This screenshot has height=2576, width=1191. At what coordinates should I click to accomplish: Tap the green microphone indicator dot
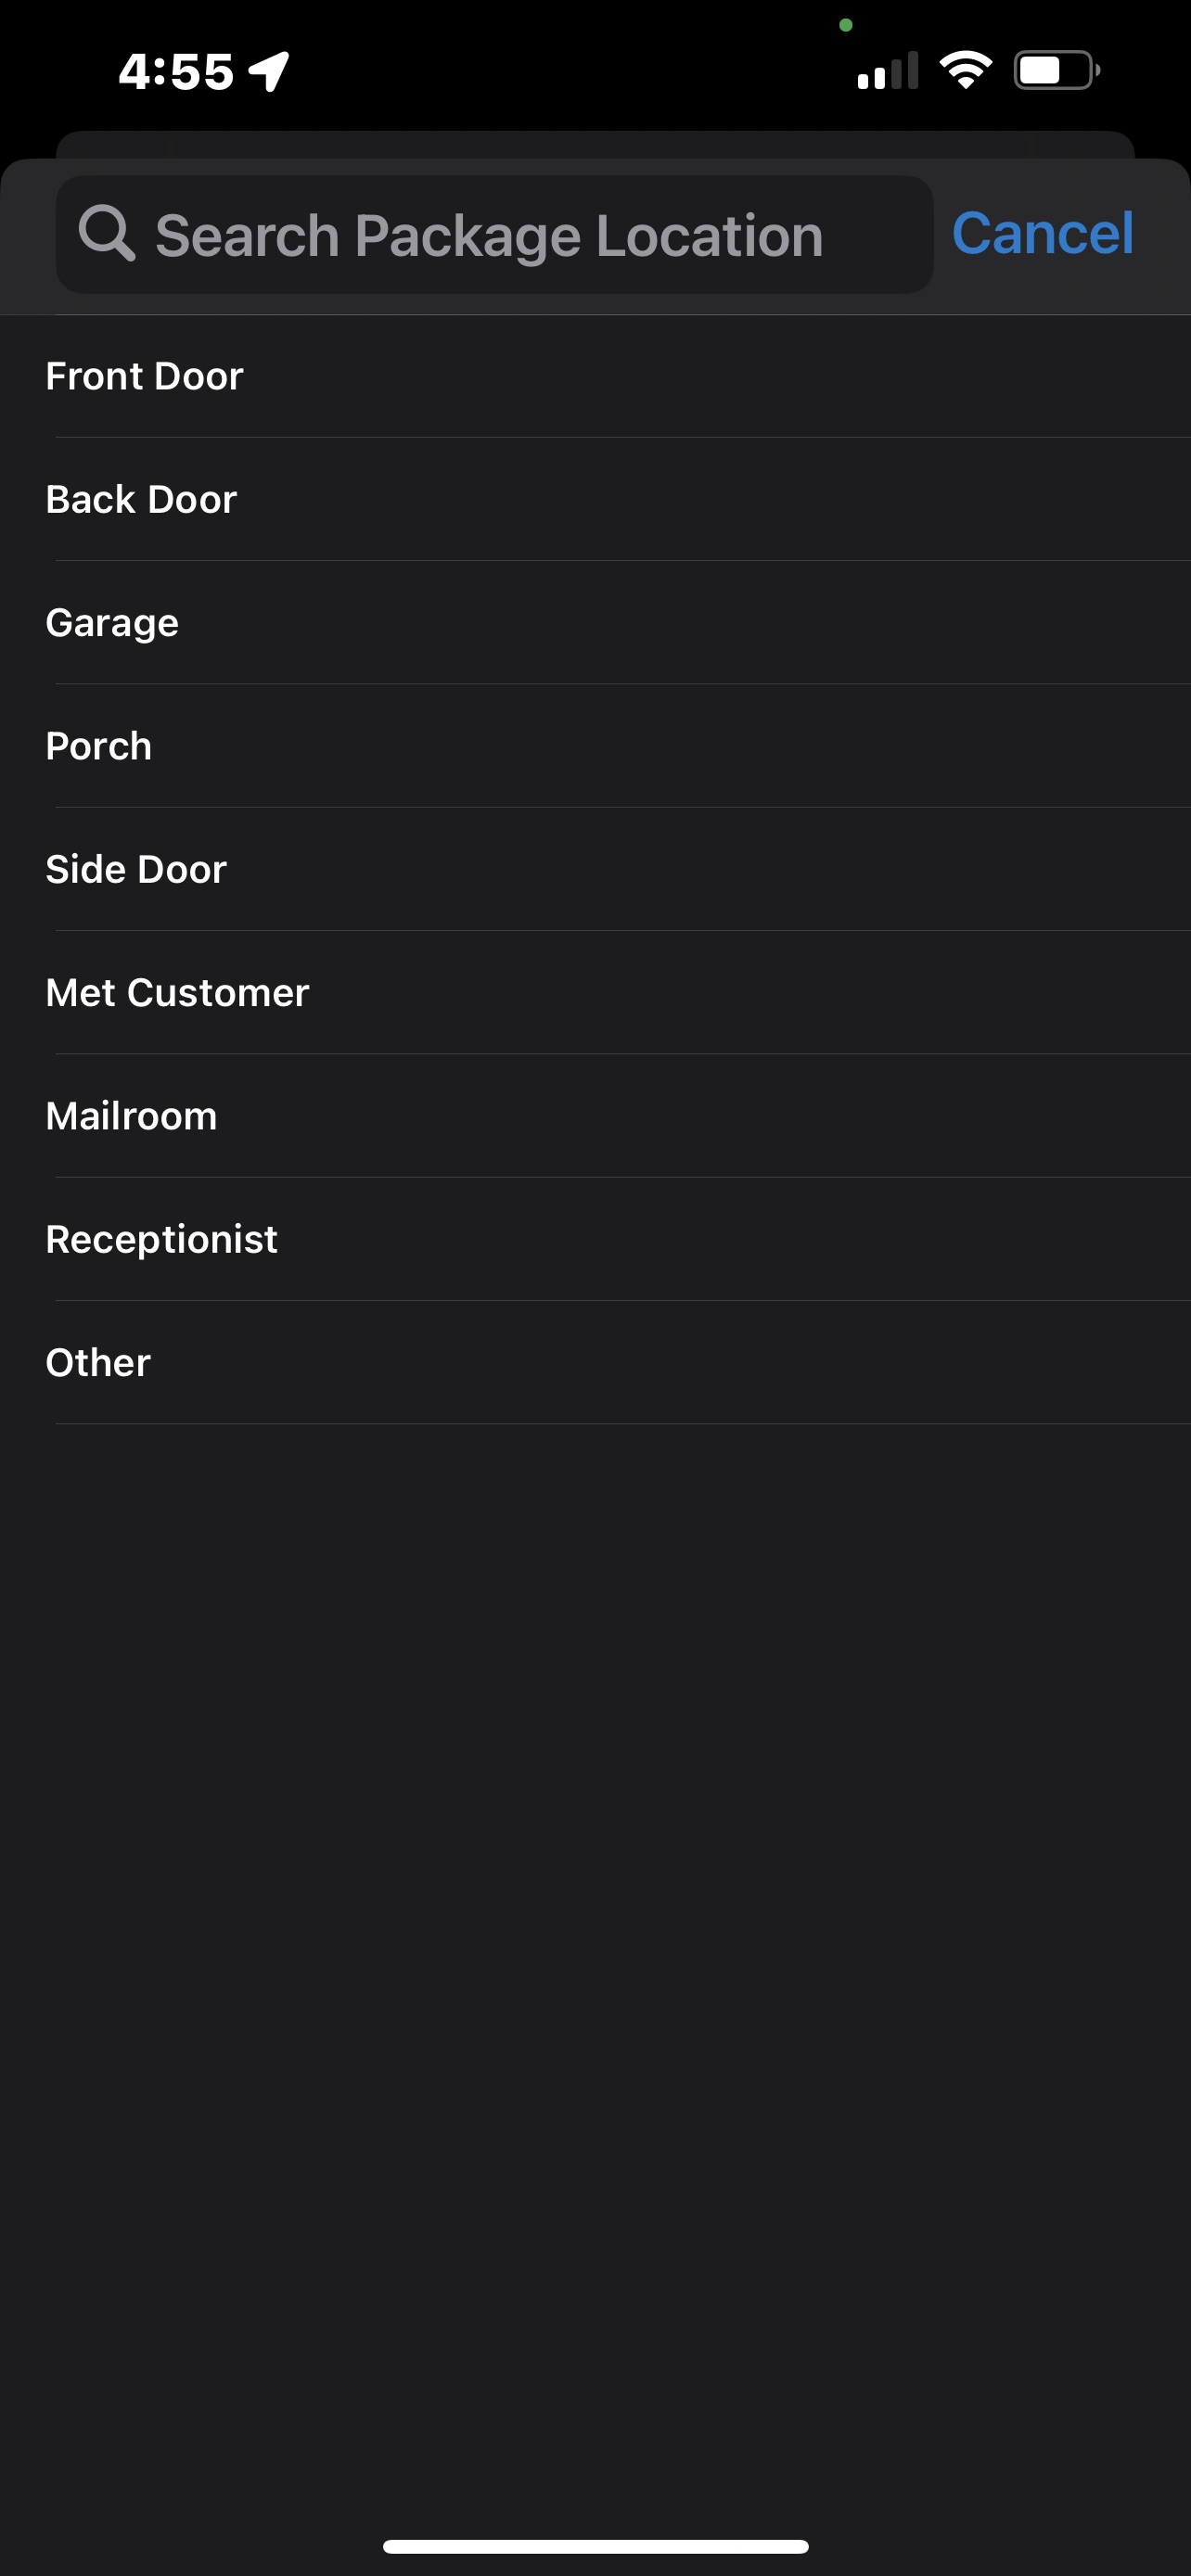pyautogui.click(x=846, y=25)
